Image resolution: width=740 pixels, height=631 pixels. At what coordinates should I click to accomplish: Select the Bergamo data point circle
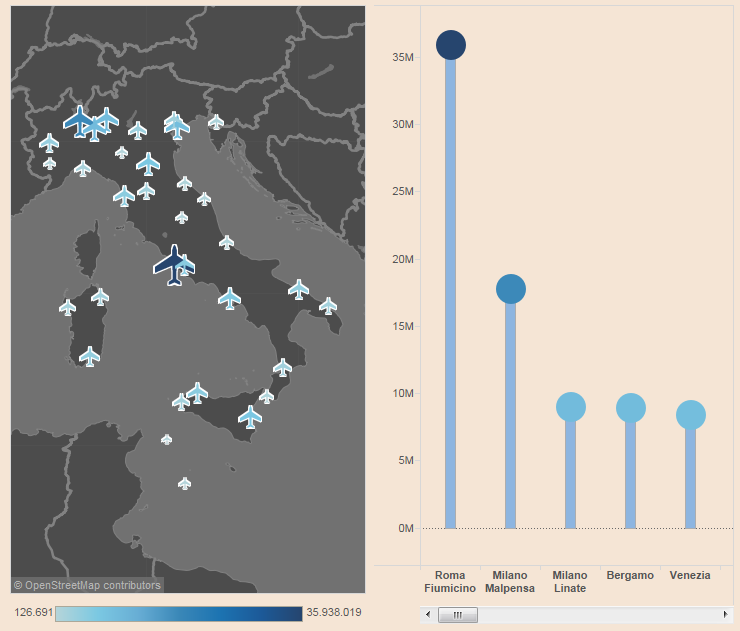tap(630, 407)
